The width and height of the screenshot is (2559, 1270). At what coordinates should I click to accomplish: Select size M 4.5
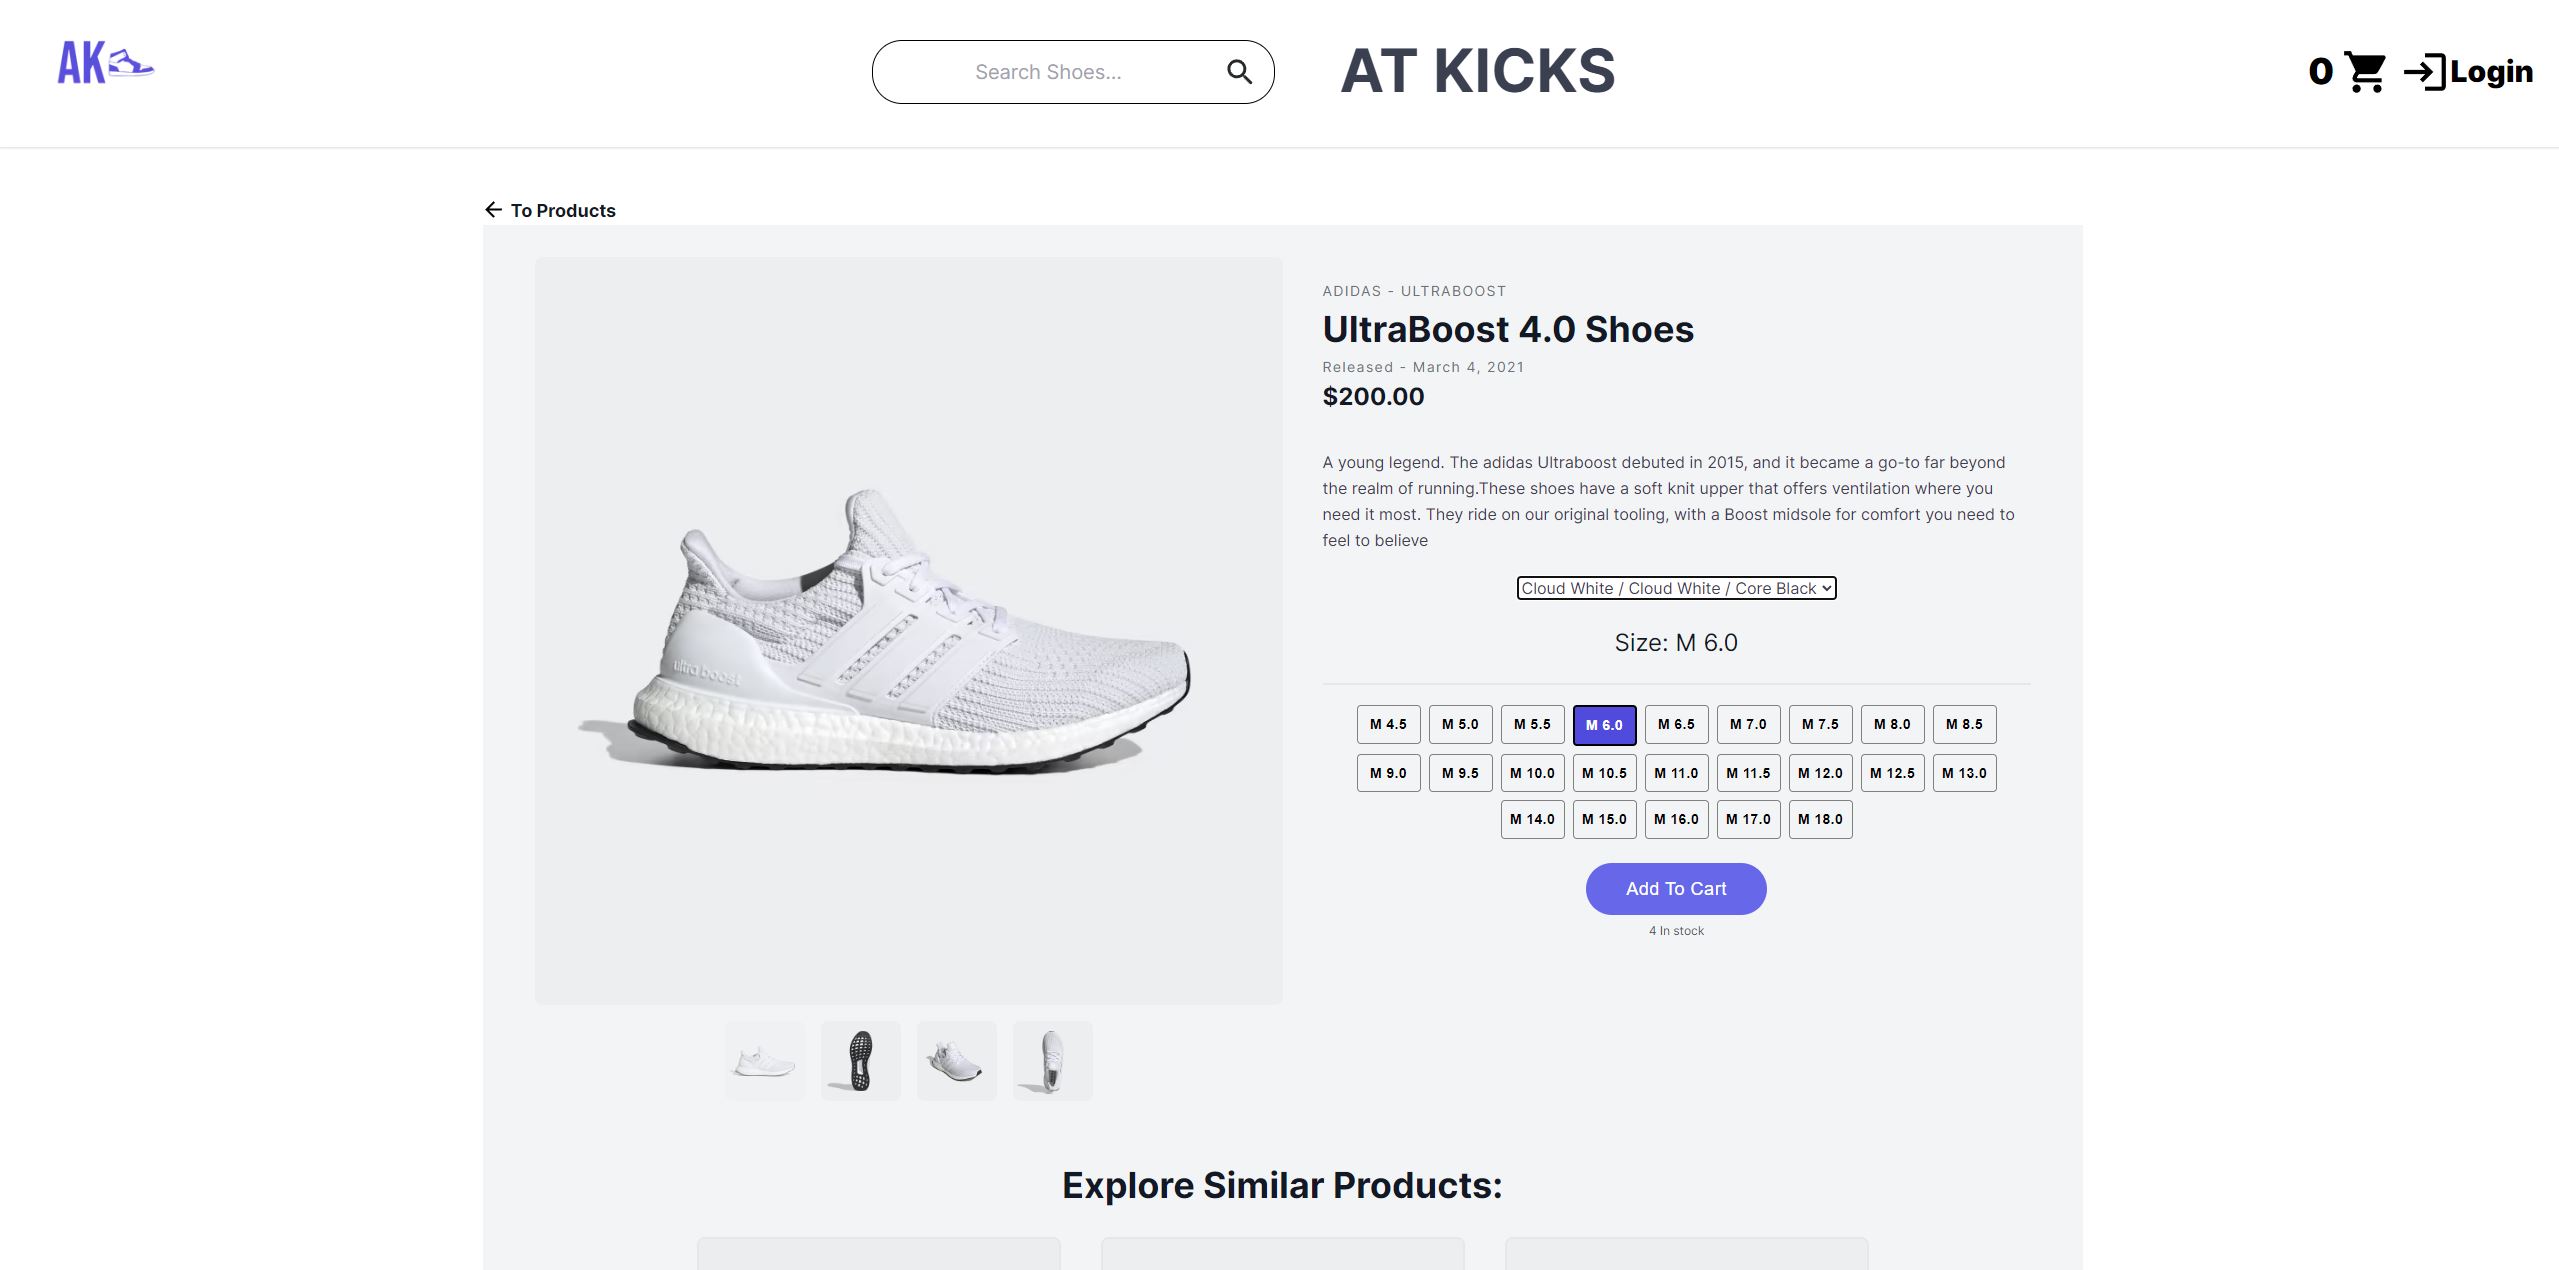[1388, 725]
